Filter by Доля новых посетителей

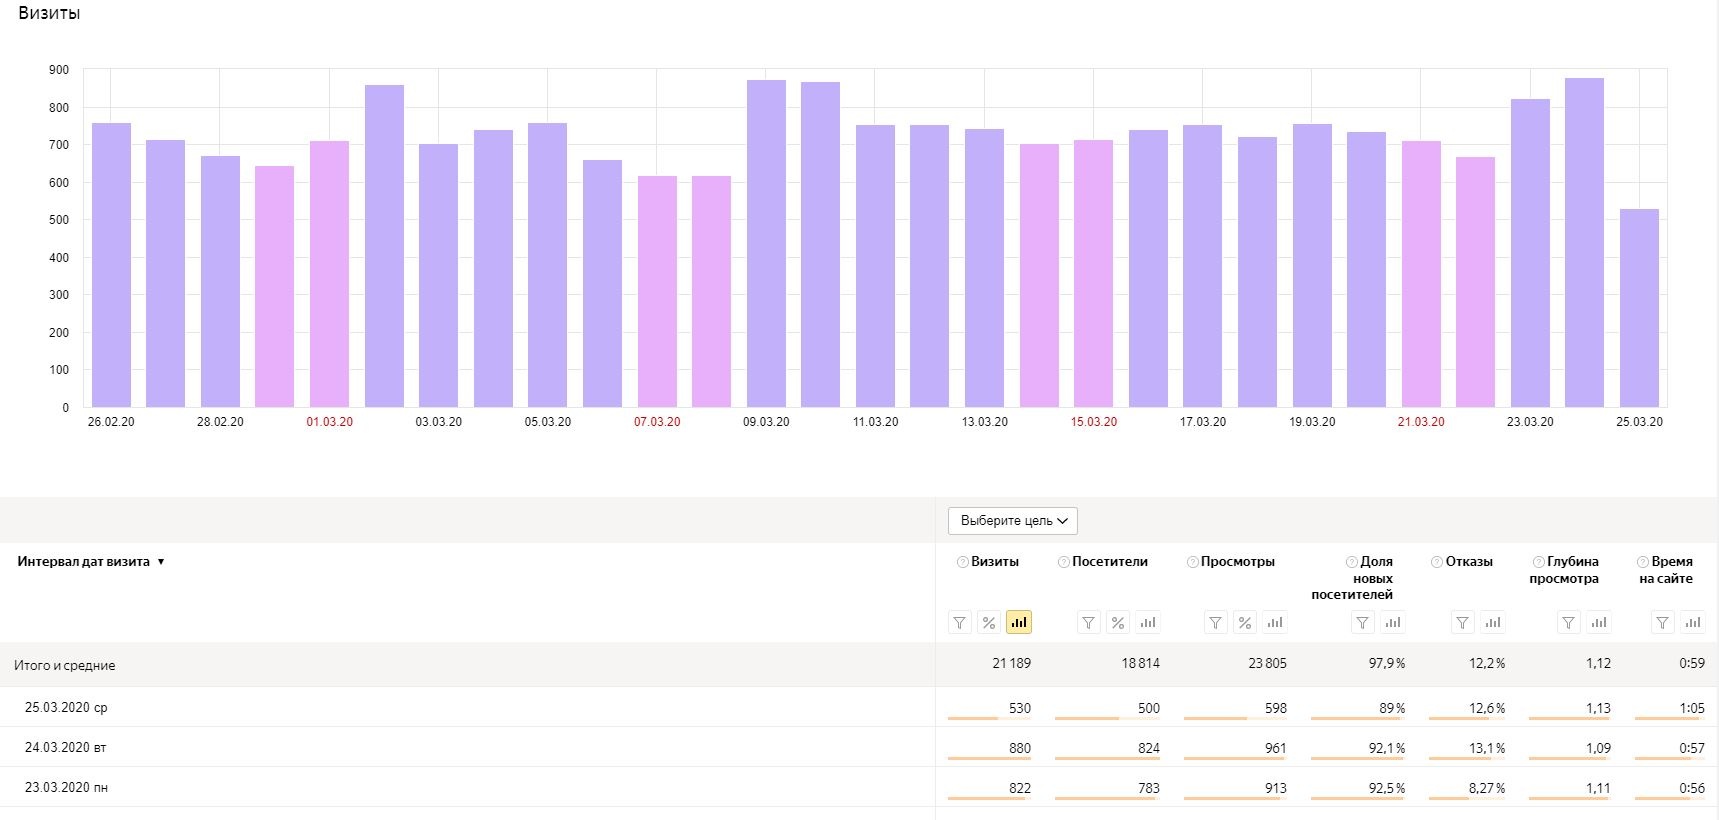(x=1363, y=623)
